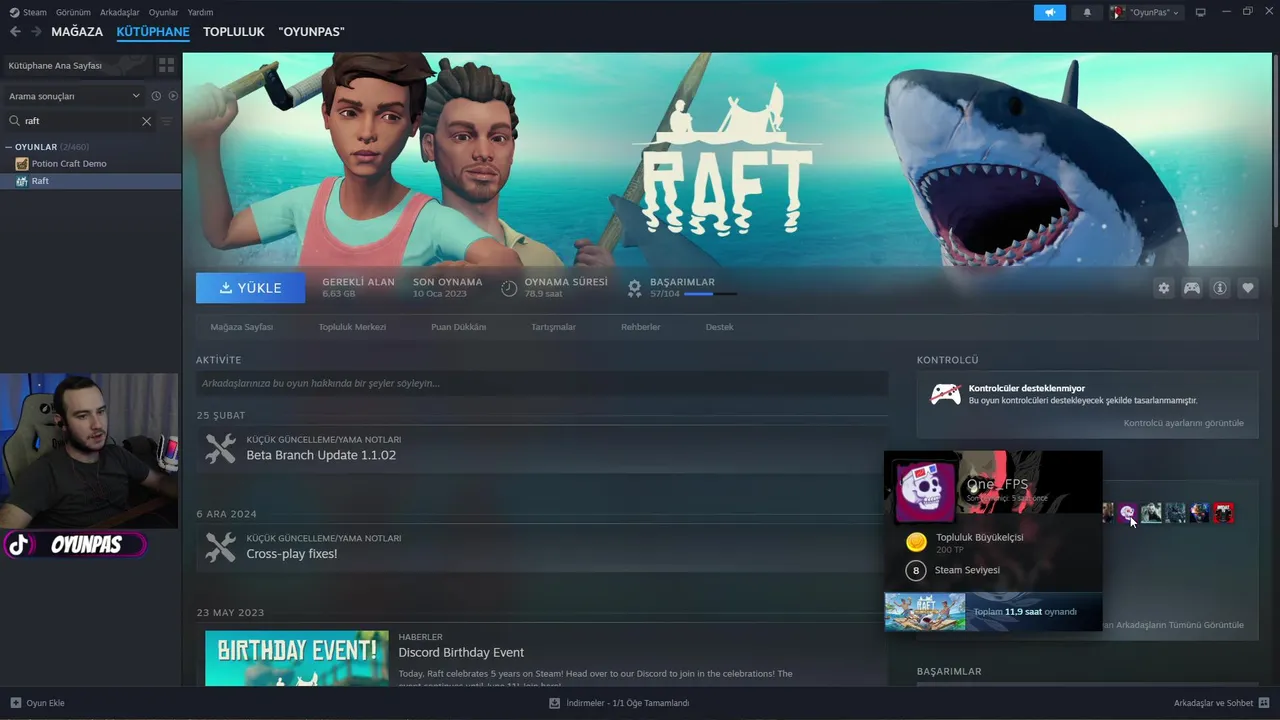
Task: Open the Mağaza Sayfası link
Action: click(x=242, y=327)
